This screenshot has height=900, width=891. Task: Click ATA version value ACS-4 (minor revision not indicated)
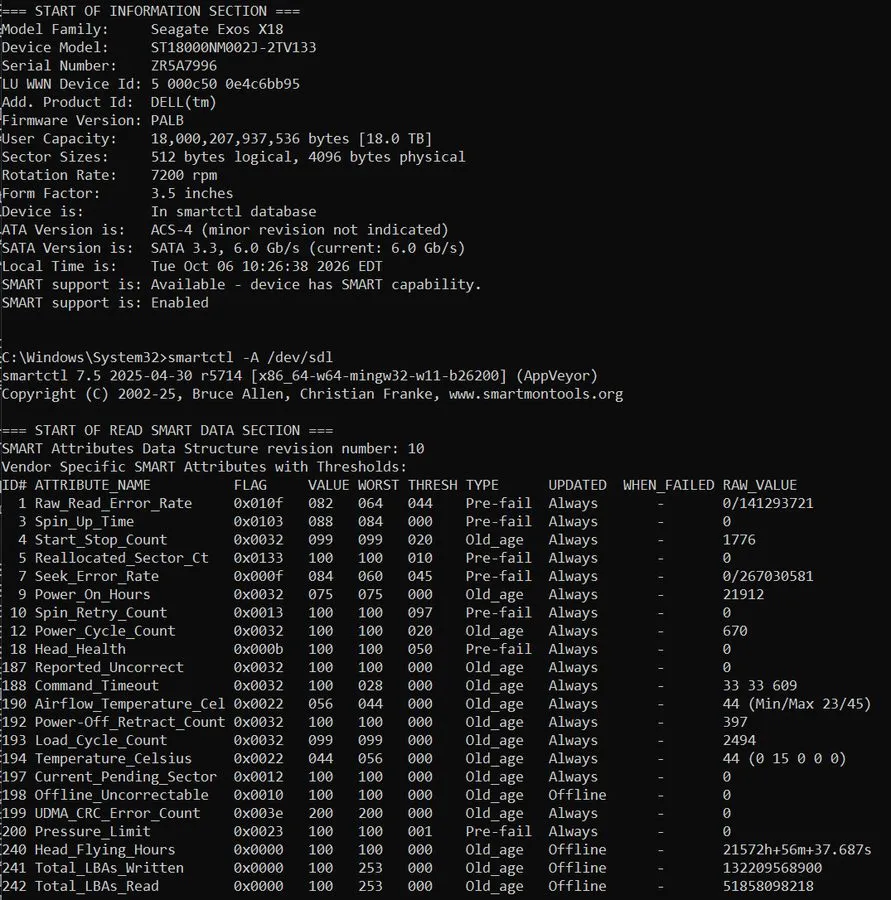click(x=299, y=230)
